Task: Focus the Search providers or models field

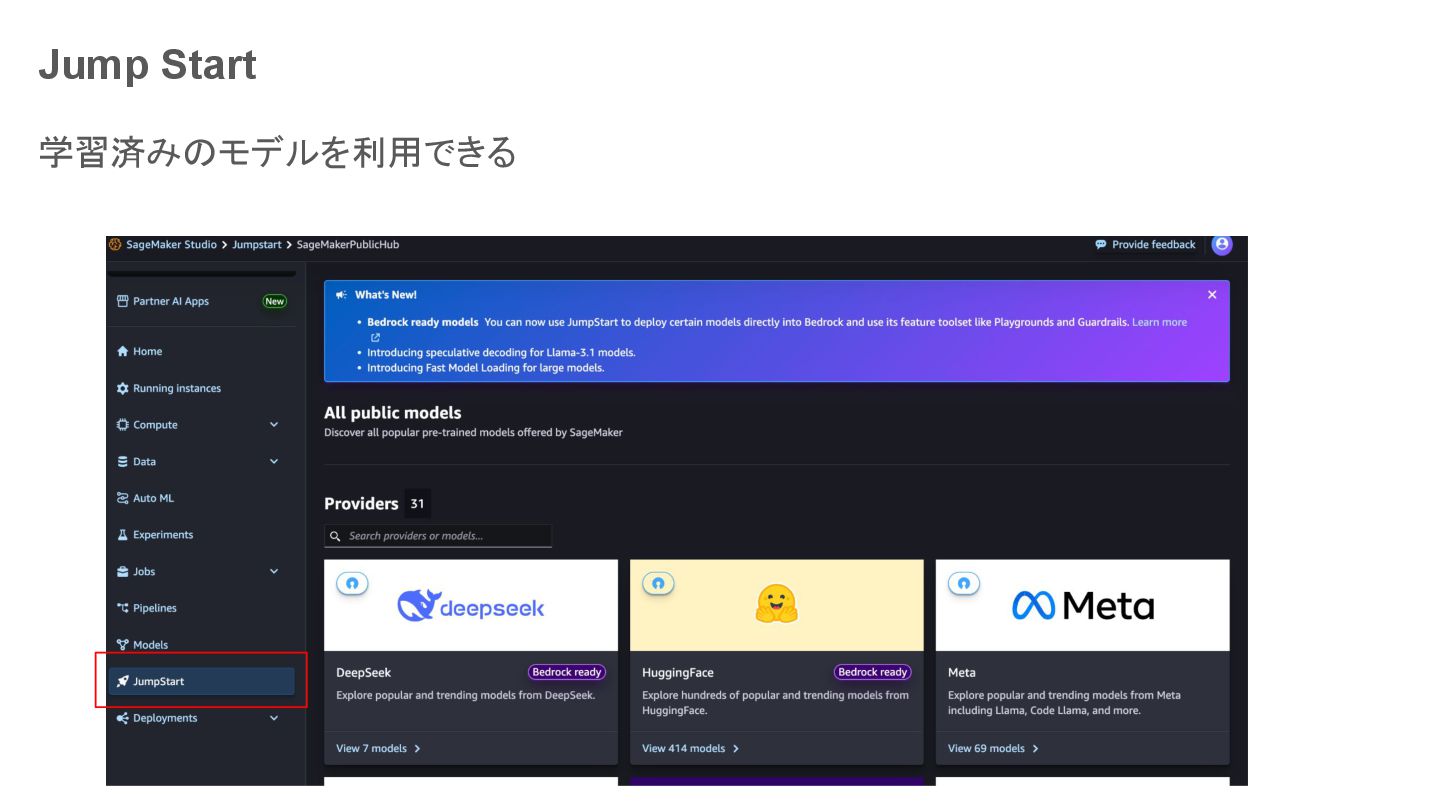Action: pyautogui.click(x=438, y=536)
